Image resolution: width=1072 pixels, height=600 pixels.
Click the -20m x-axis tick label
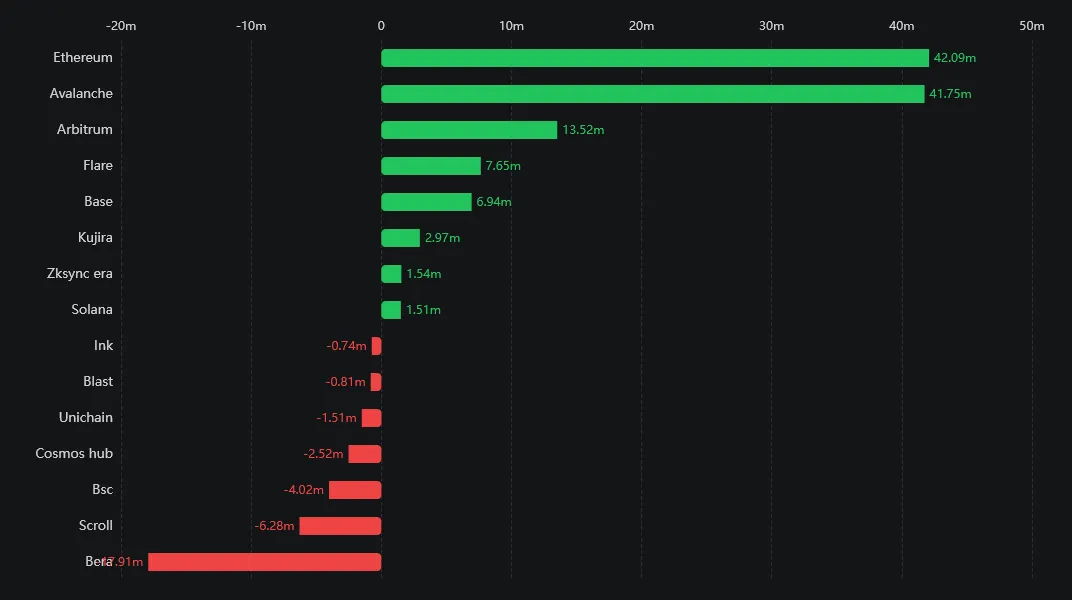pos(121,26)
